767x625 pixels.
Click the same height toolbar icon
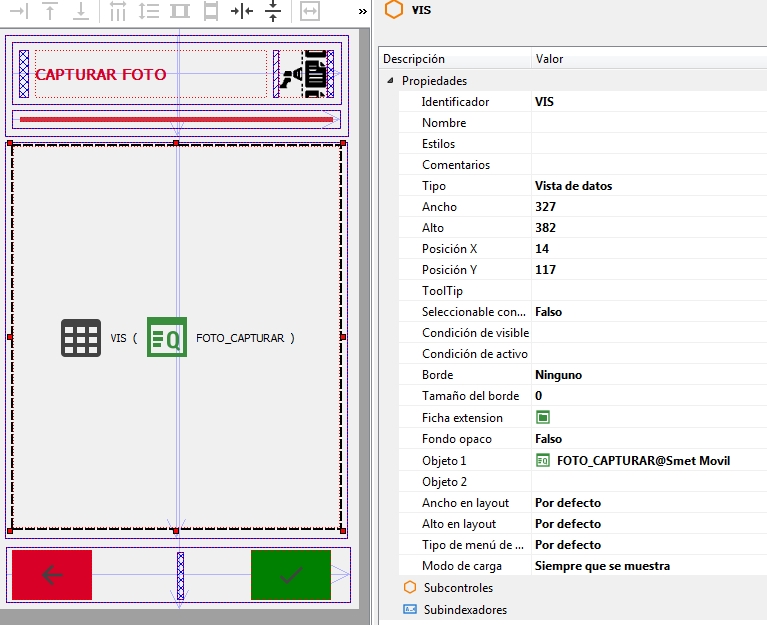pyautogui.click(x=211, y=11)
